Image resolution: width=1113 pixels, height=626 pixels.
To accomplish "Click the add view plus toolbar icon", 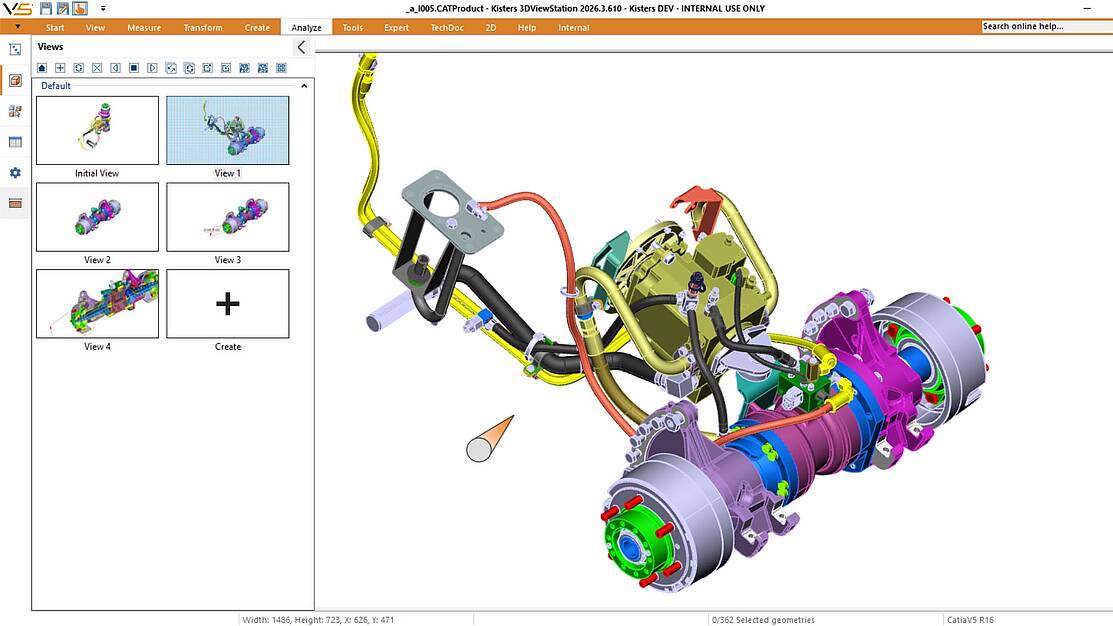I will tap(60, 68).
